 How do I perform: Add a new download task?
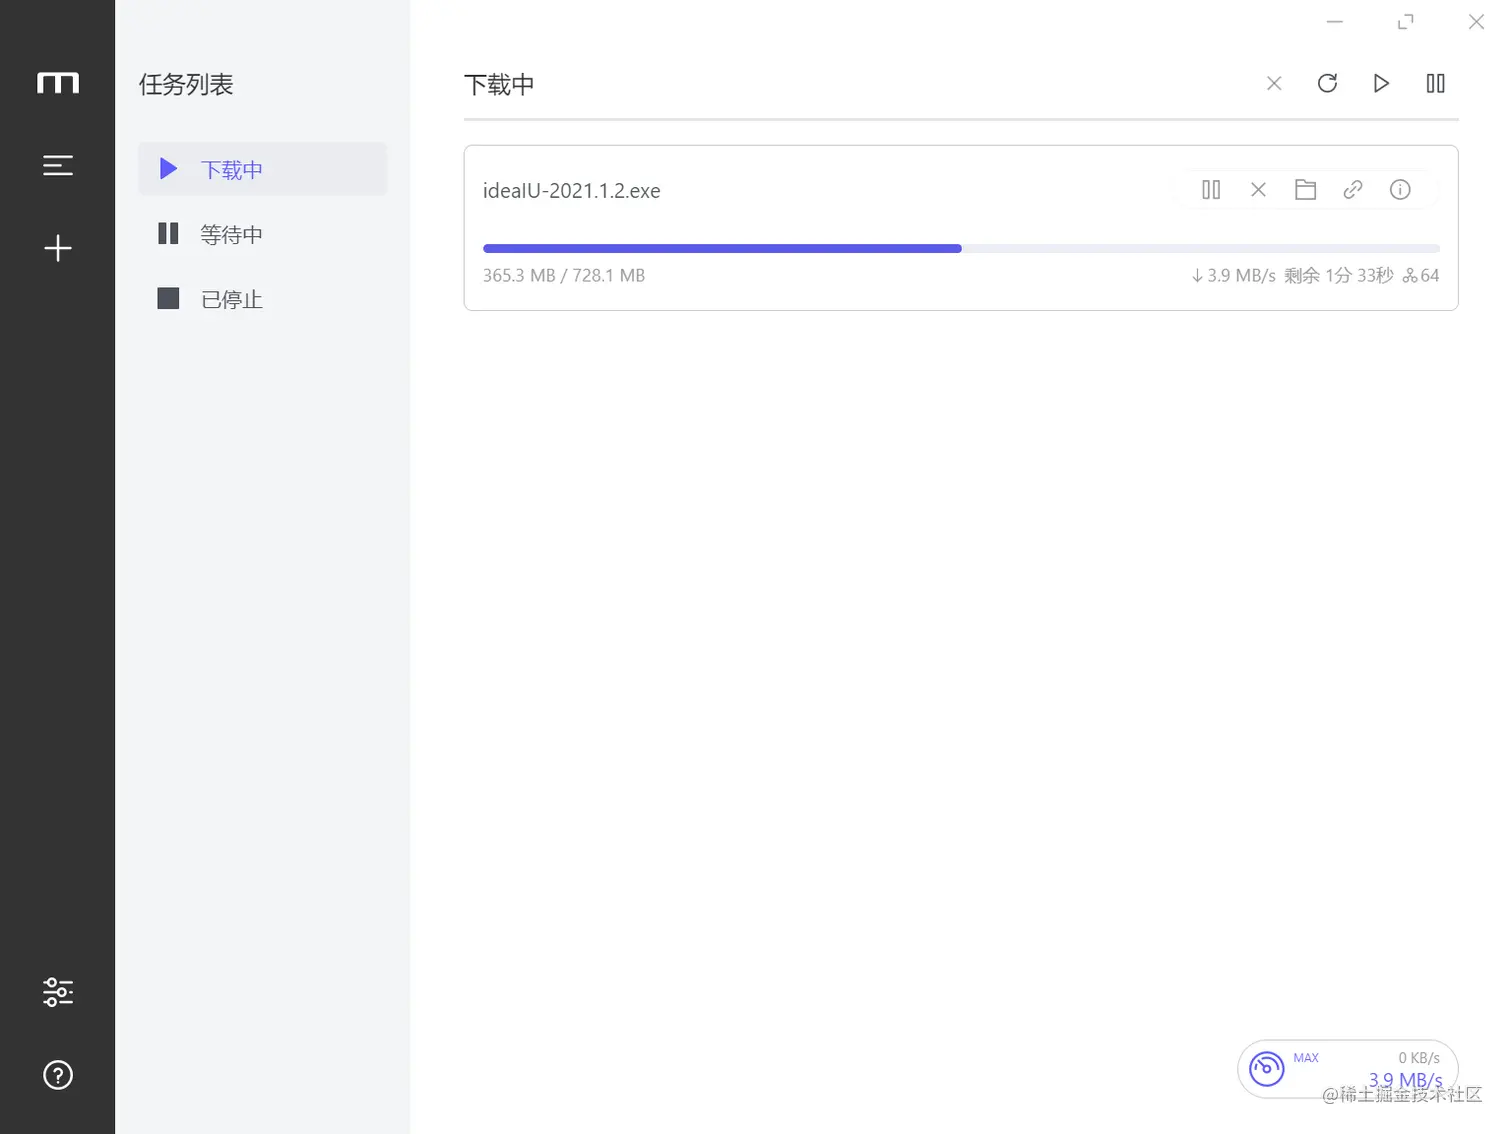pos(57,247)
